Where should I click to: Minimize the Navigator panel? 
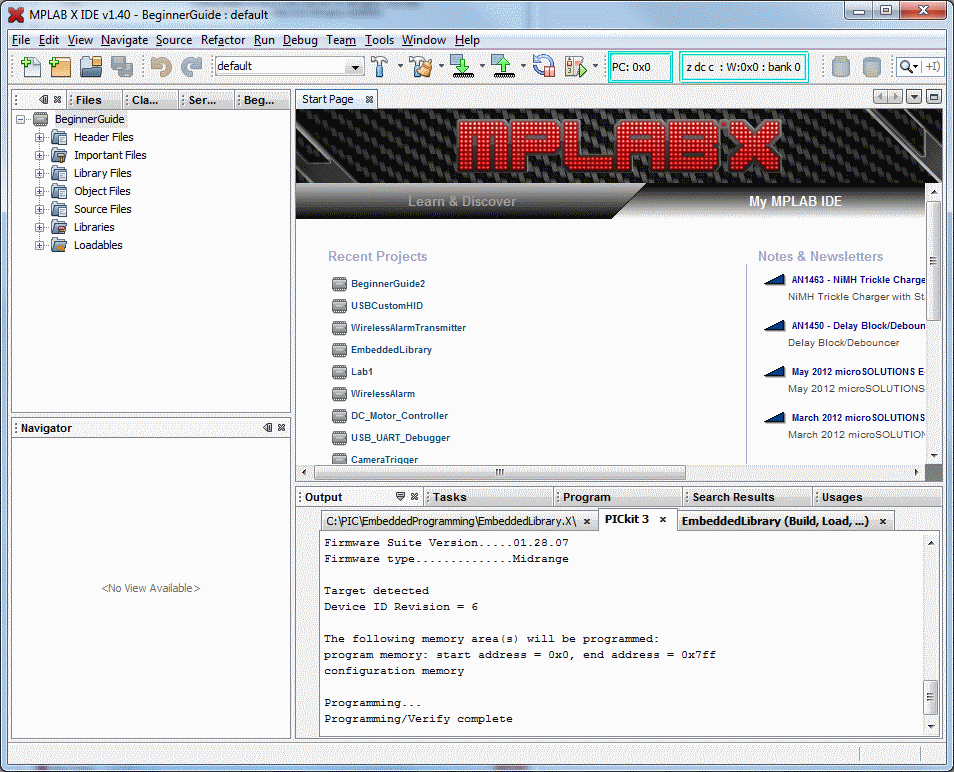click(x=268, y=428)
